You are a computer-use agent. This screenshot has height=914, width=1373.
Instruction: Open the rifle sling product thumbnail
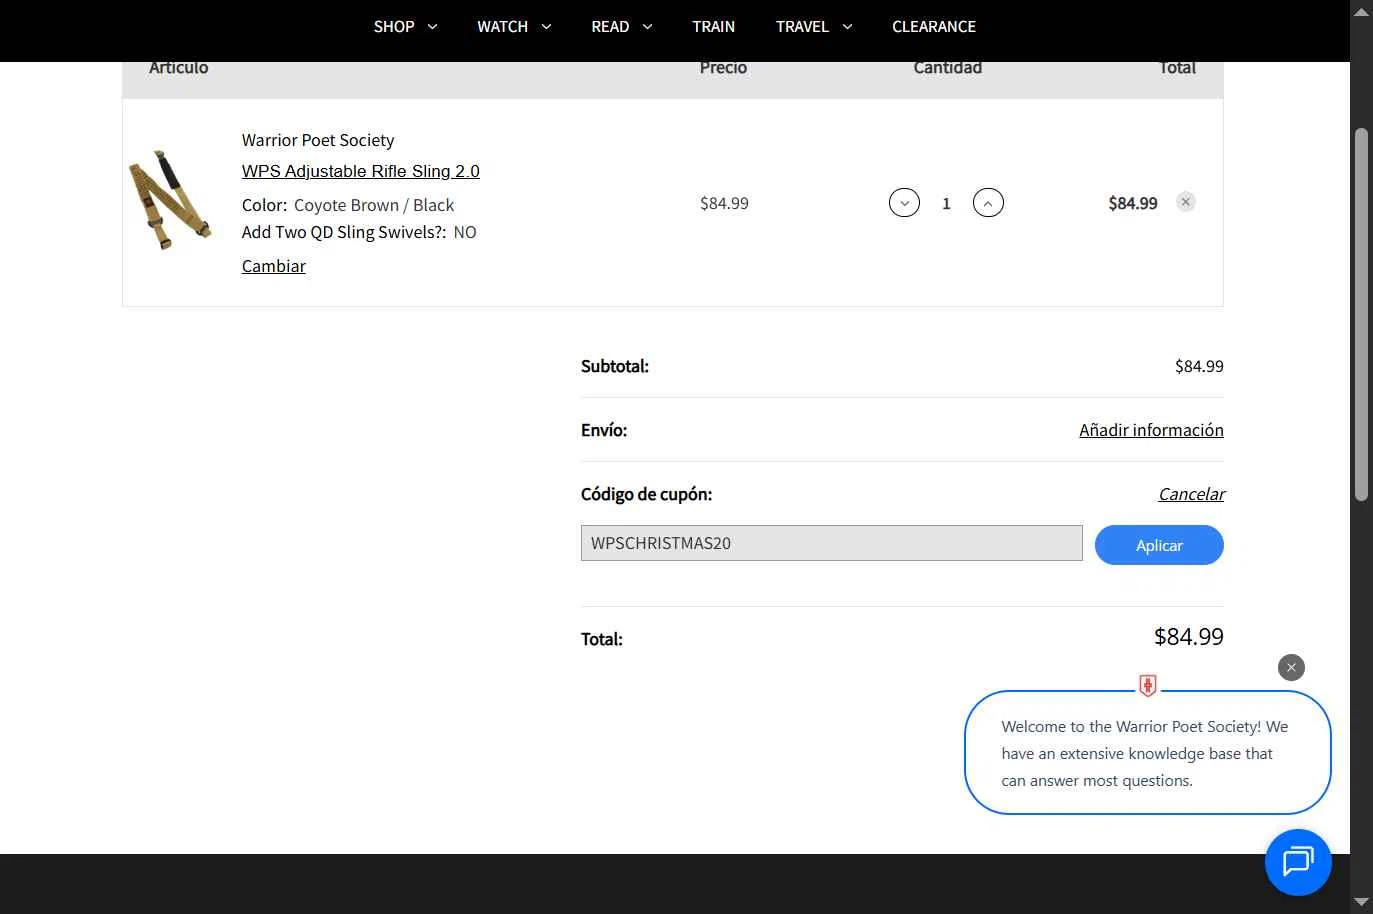(x=170, y=200)
